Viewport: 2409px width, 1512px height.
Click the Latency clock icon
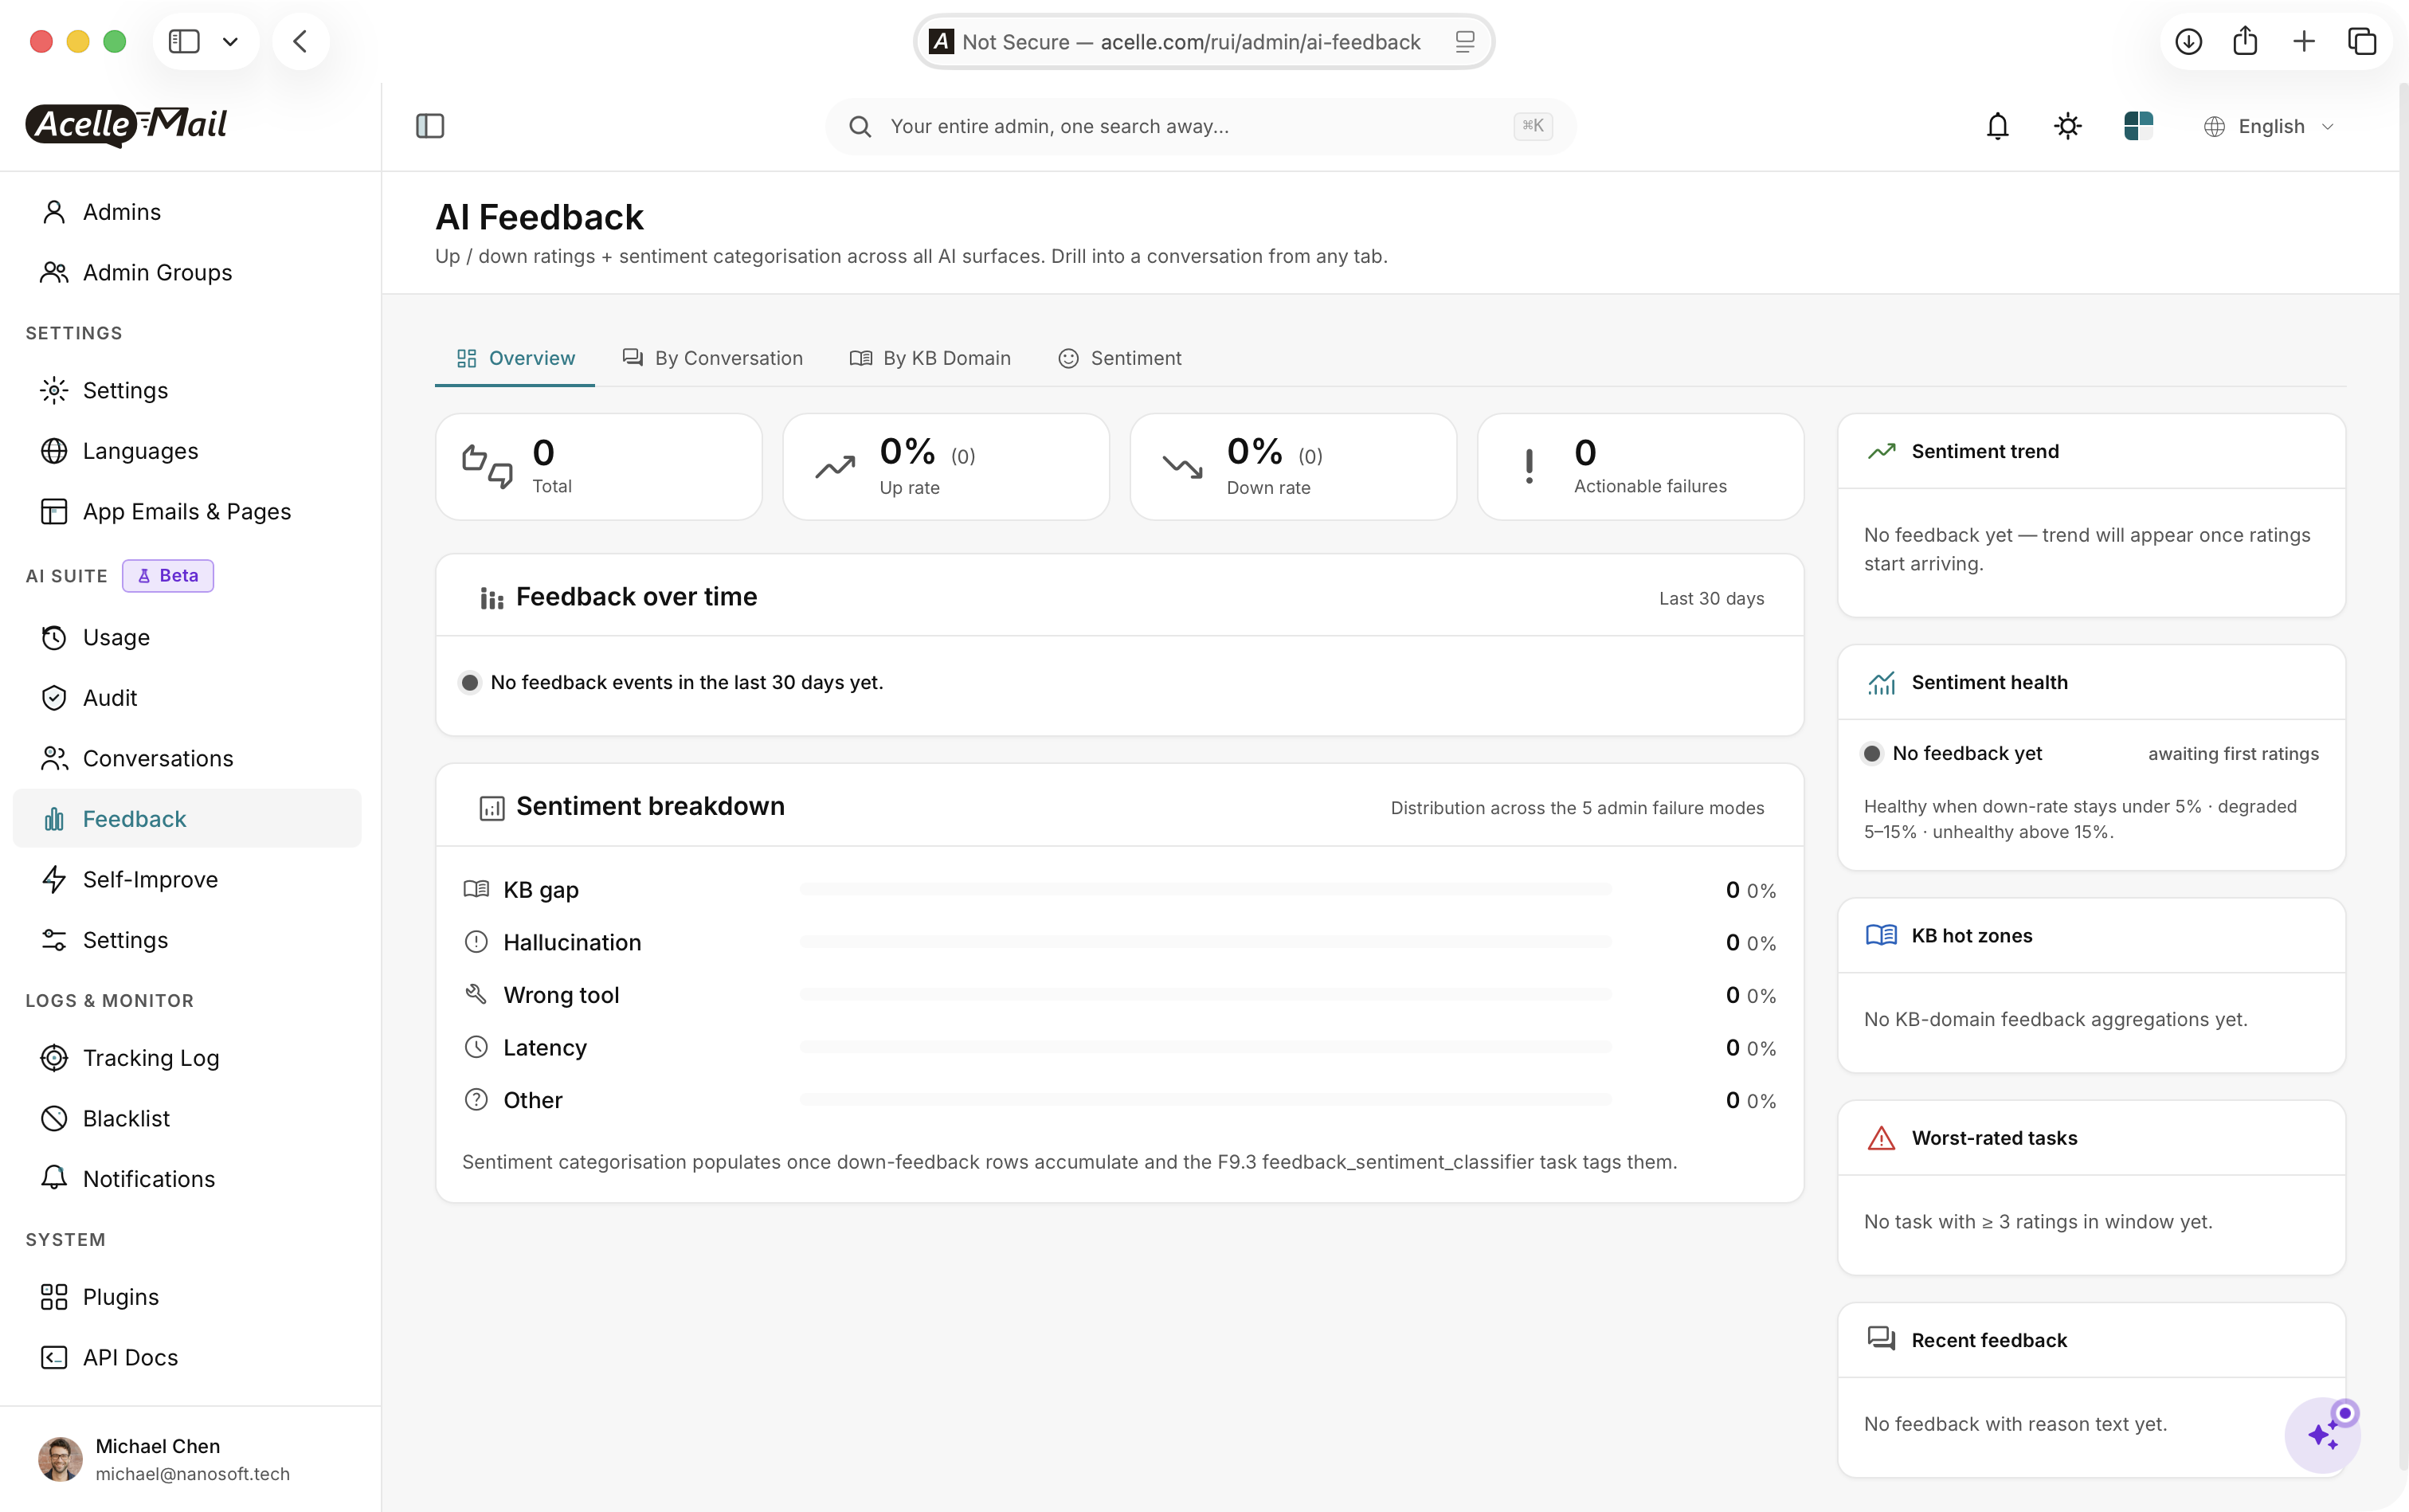[476, 1047]
